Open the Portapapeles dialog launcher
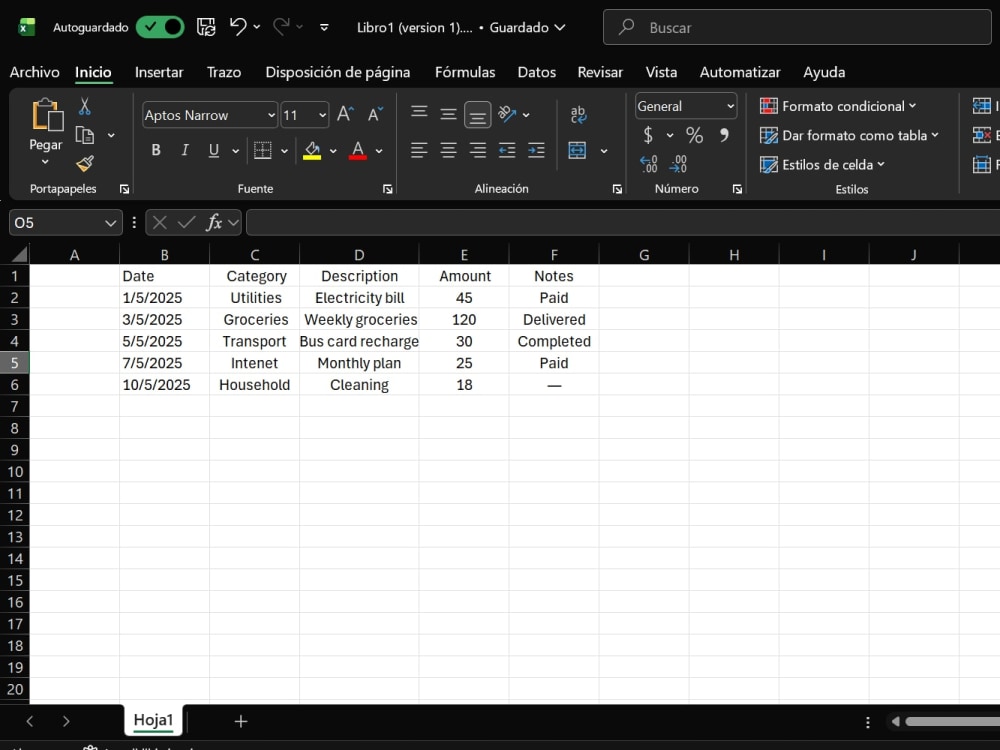 coord(124,189)
